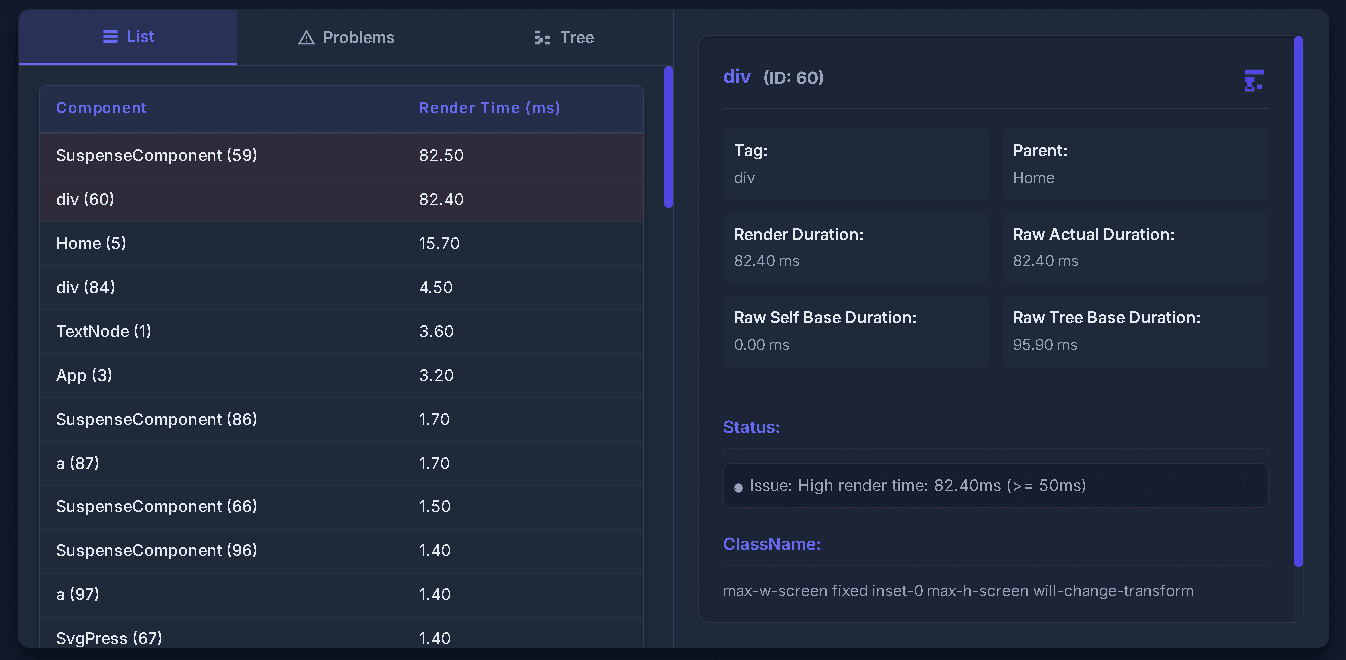Click the 15.70 render time value
This screenshot has width=1346, height=660.
pyautogui.click(x=439, y=244)
